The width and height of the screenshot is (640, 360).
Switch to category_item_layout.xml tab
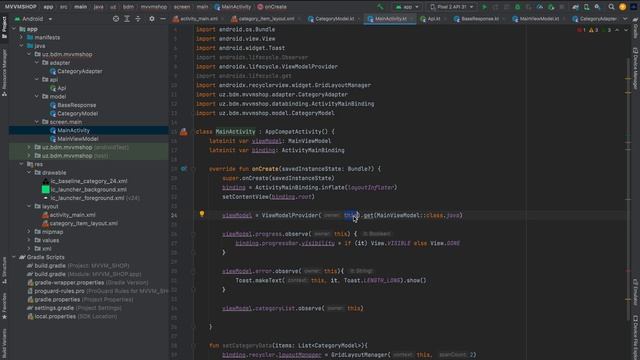click(x=265, y=19)
